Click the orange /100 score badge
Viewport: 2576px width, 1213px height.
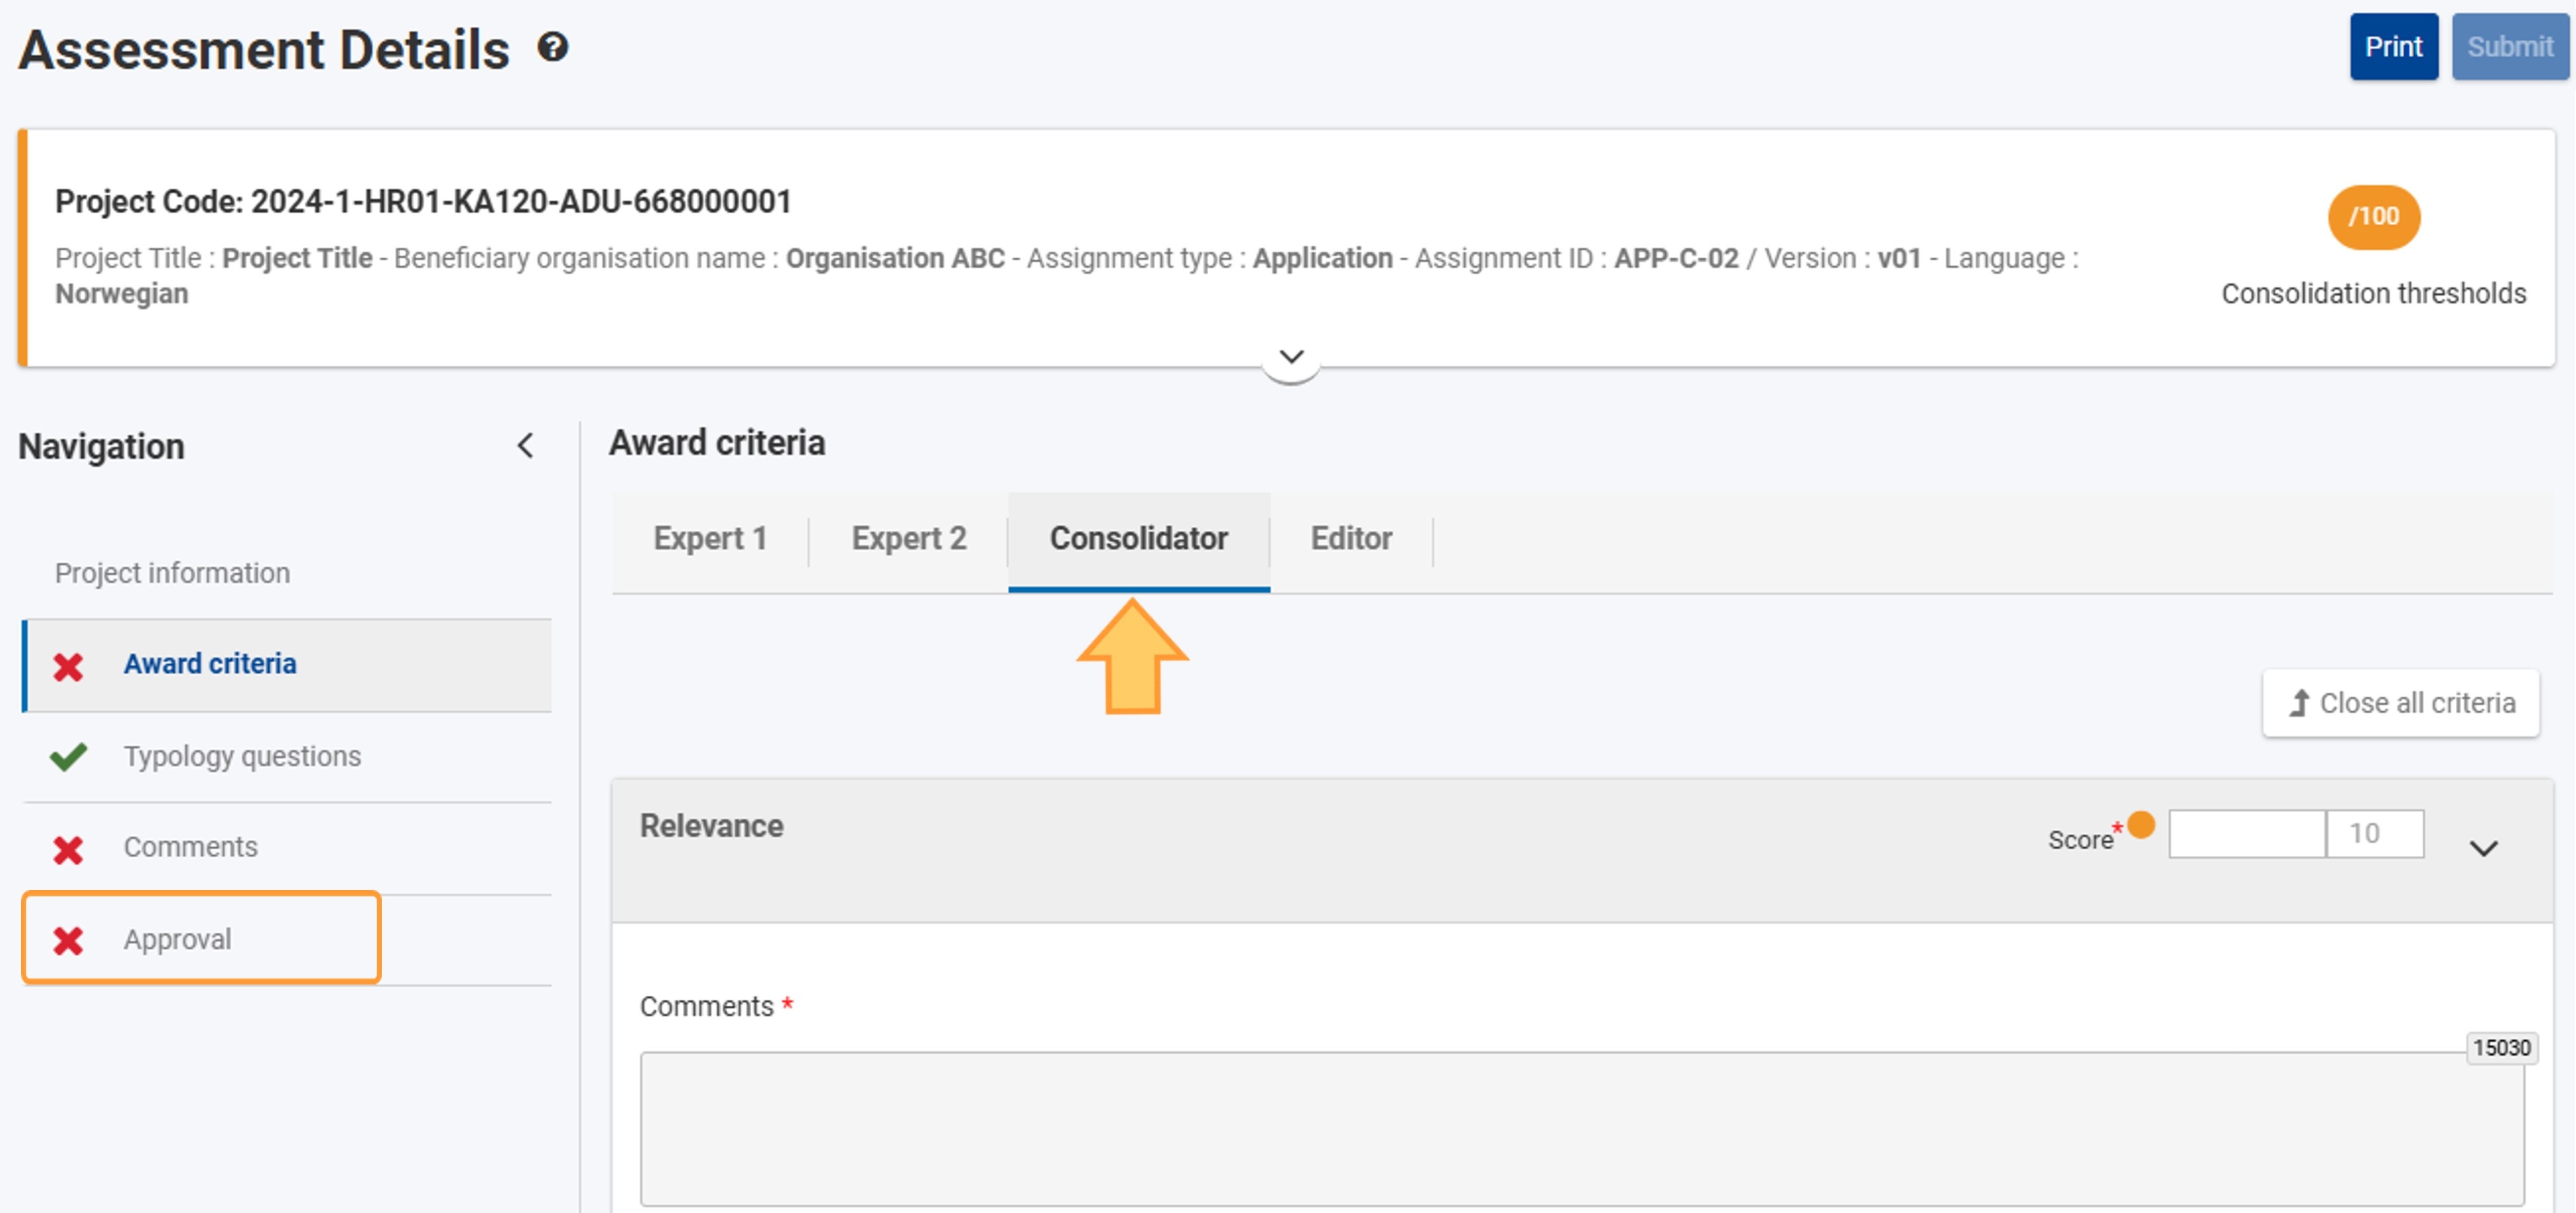[2374, 217]
